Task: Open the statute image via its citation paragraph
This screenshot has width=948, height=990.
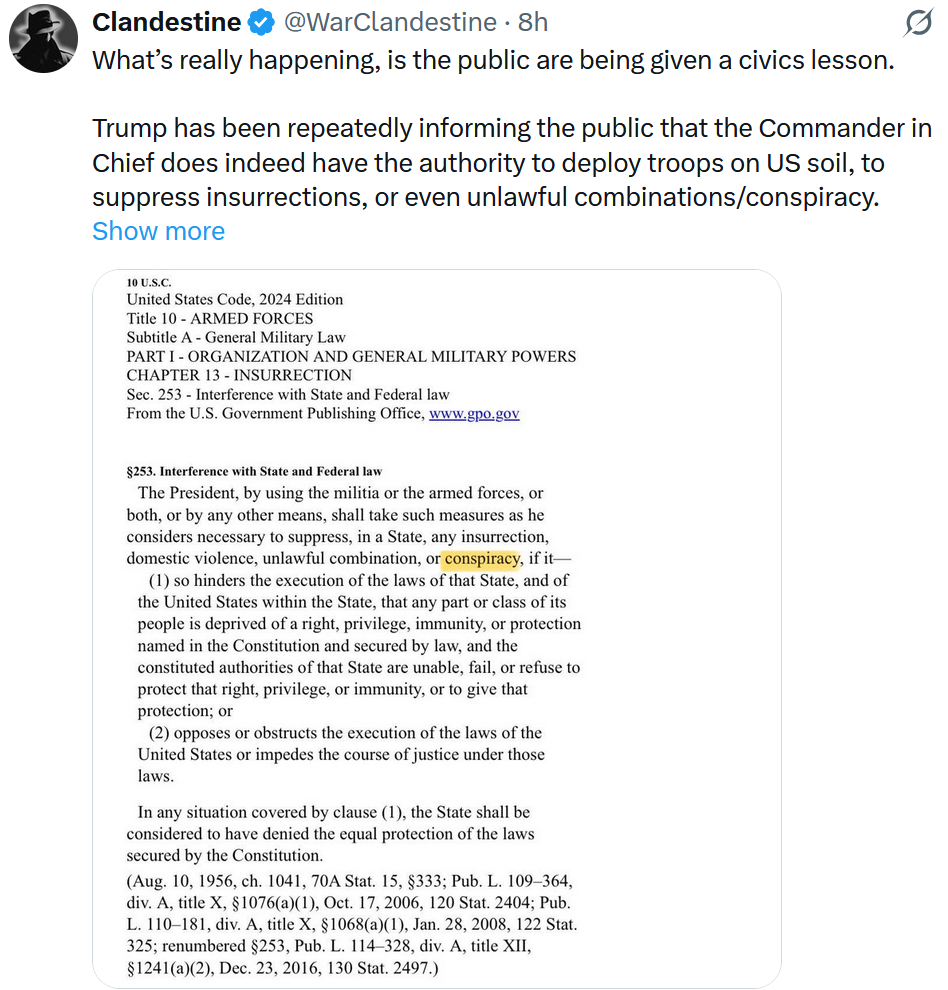Action: pos(351,924)
